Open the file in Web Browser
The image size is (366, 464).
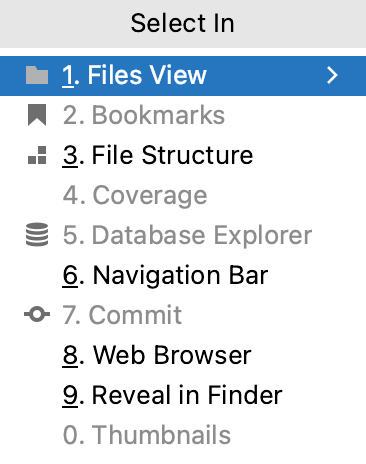coord(183,355)
